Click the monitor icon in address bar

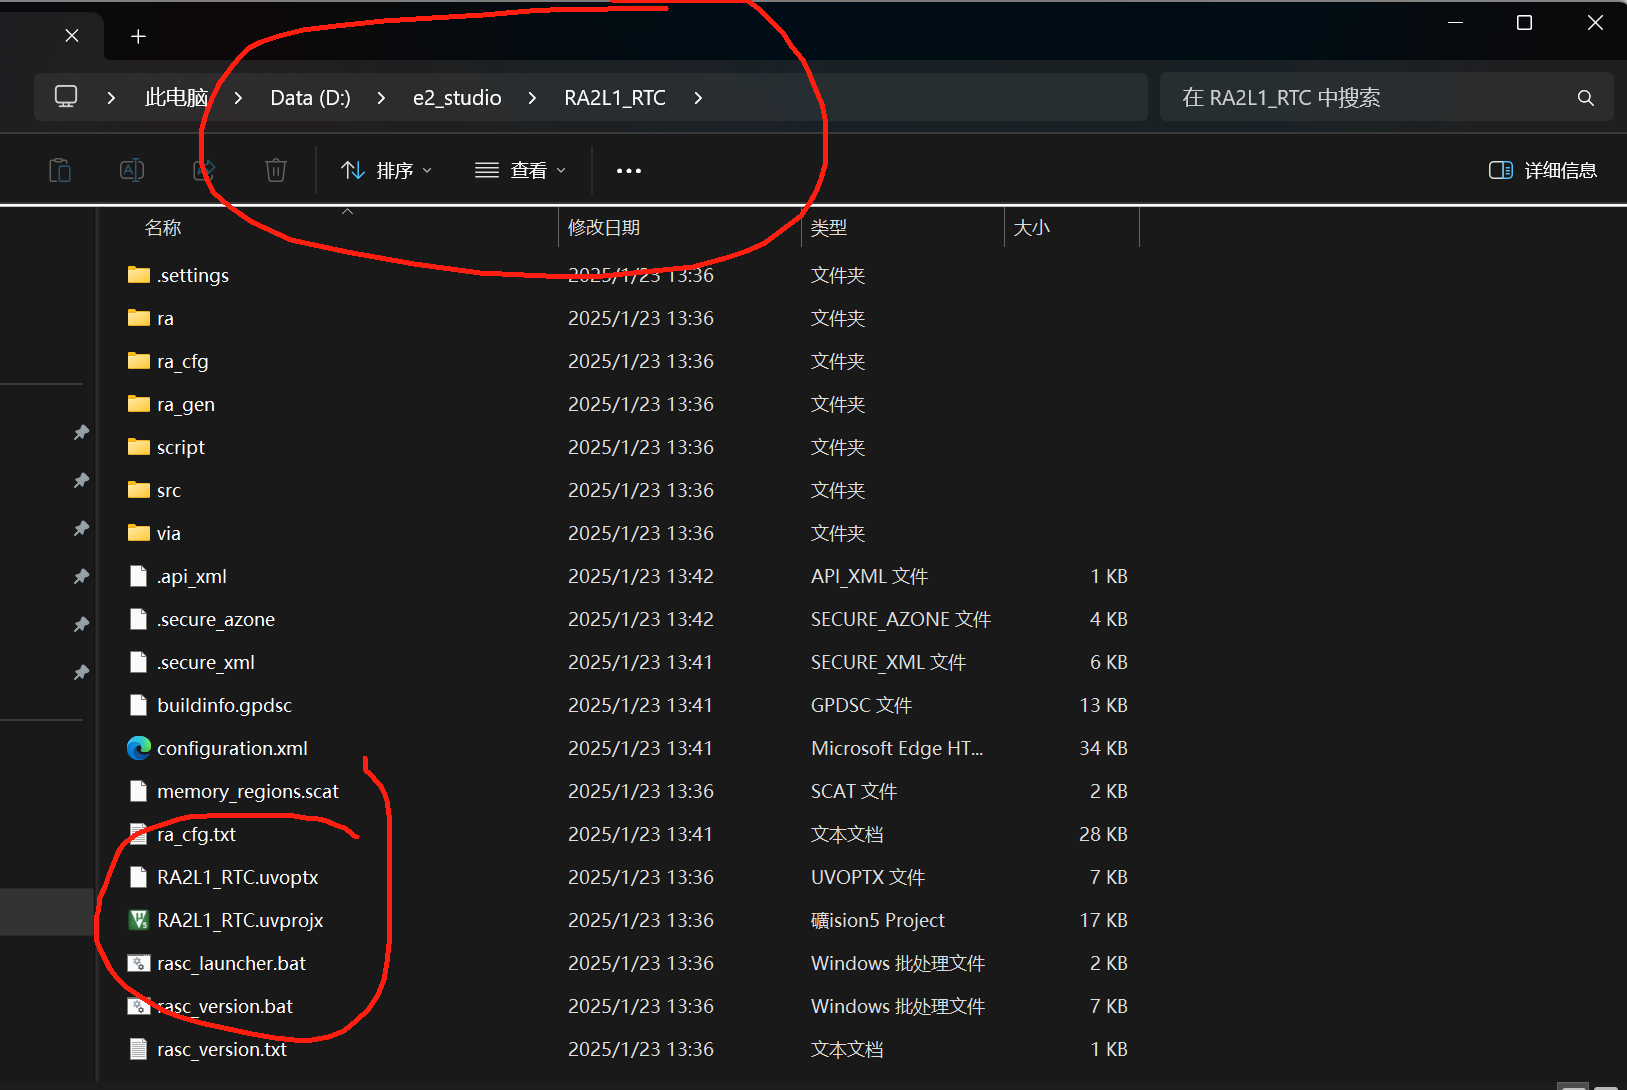tap(66, 97)
